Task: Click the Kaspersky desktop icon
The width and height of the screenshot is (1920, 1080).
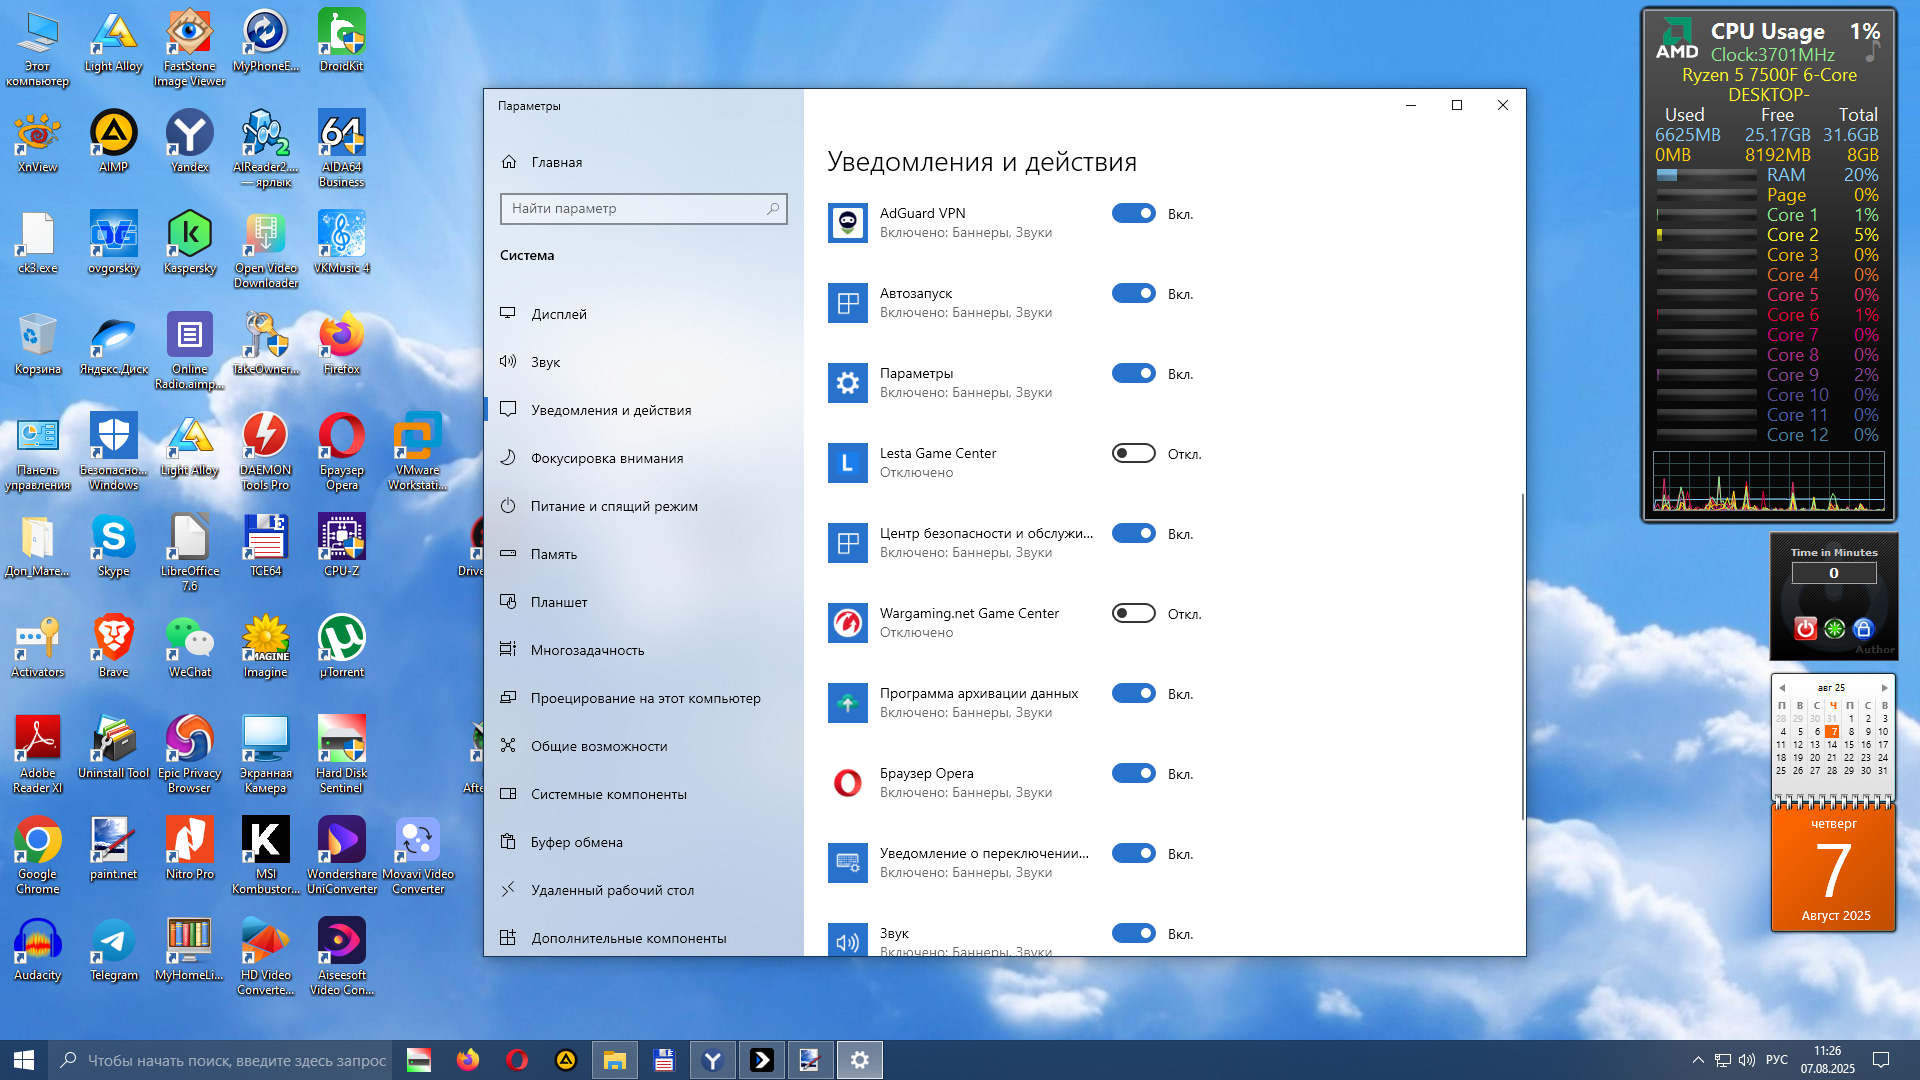Action: (x=190, y=243)
